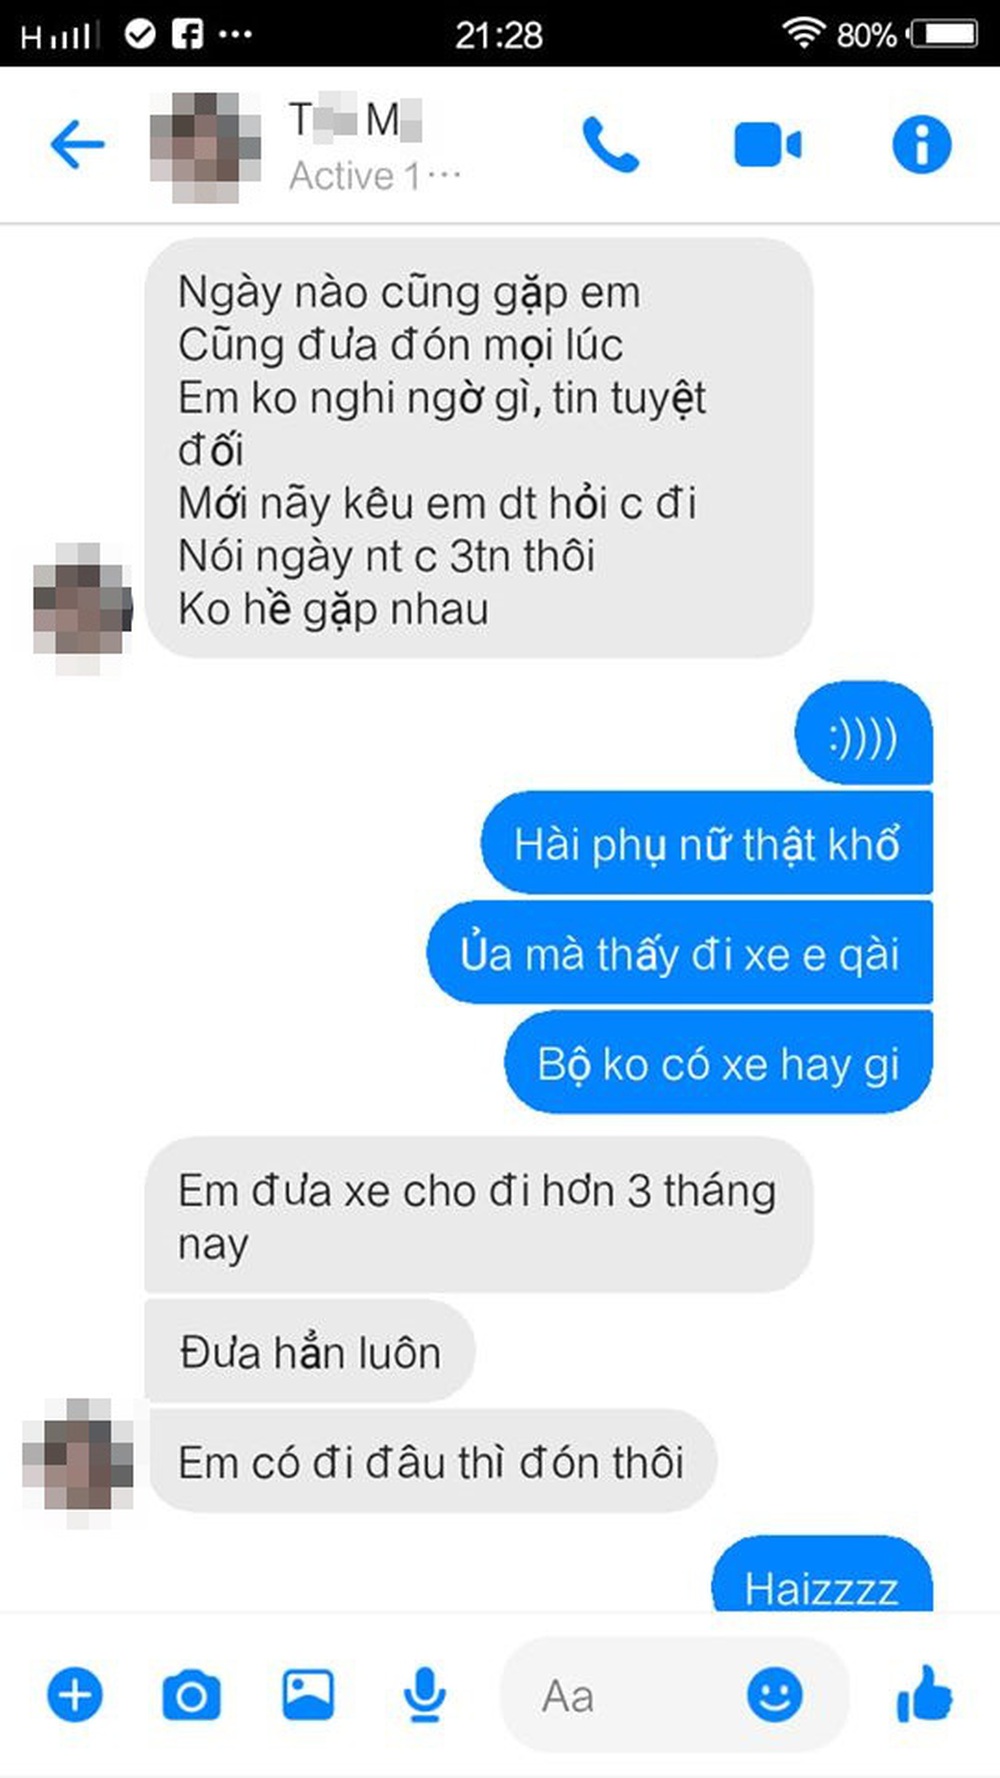
Task: Open the plus more-actions button
Action: tap(75, 1695)
